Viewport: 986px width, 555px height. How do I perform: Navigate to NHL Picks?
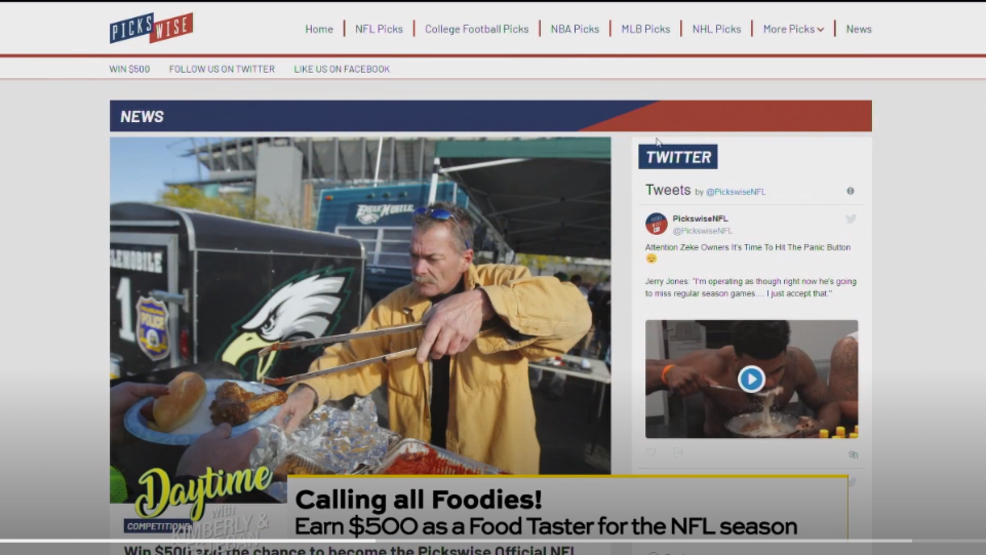[x=716, y=29]
